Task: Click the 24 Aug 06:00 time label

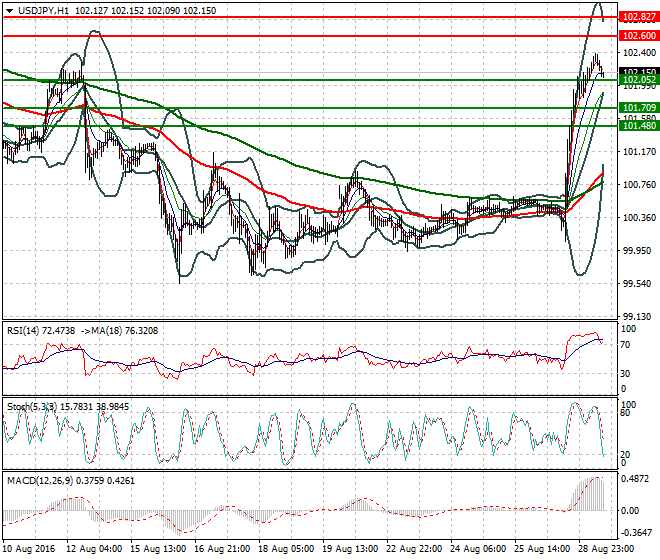Action: (479, 549)
